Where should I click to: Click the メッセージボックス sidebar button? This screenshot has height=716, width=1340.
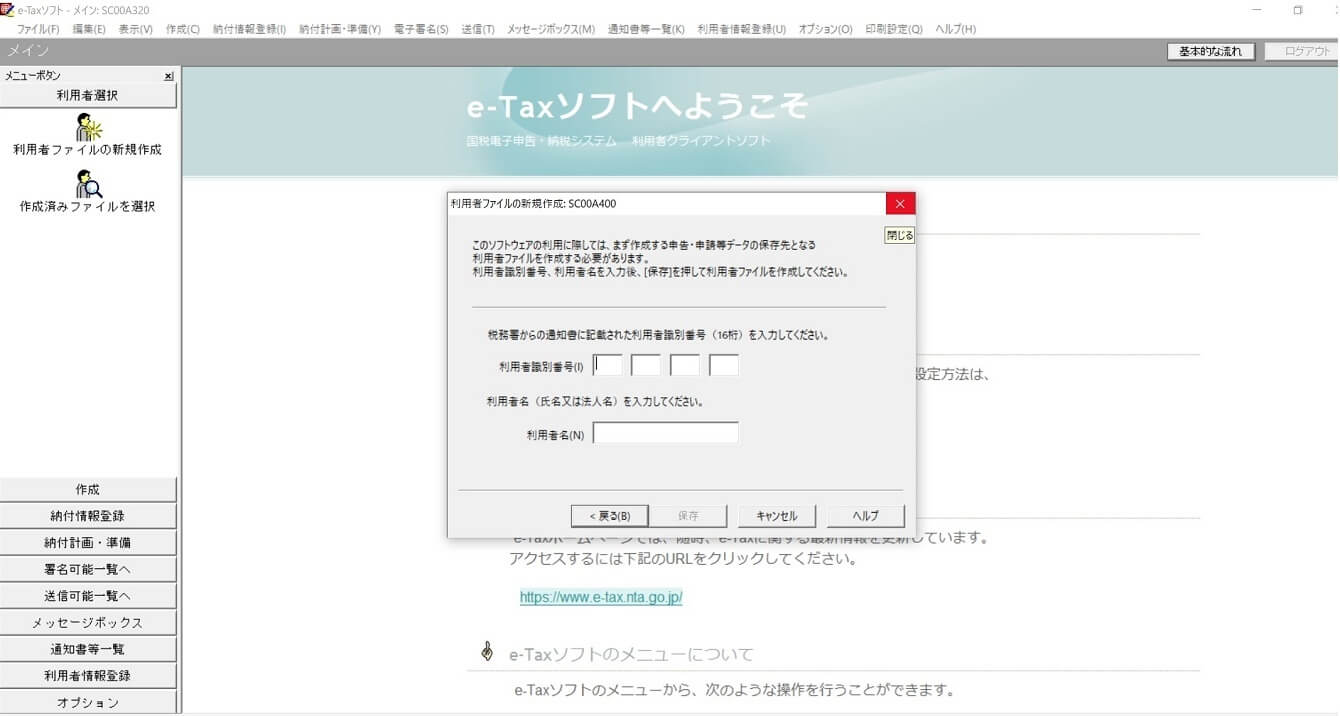[x=88, y=622]
